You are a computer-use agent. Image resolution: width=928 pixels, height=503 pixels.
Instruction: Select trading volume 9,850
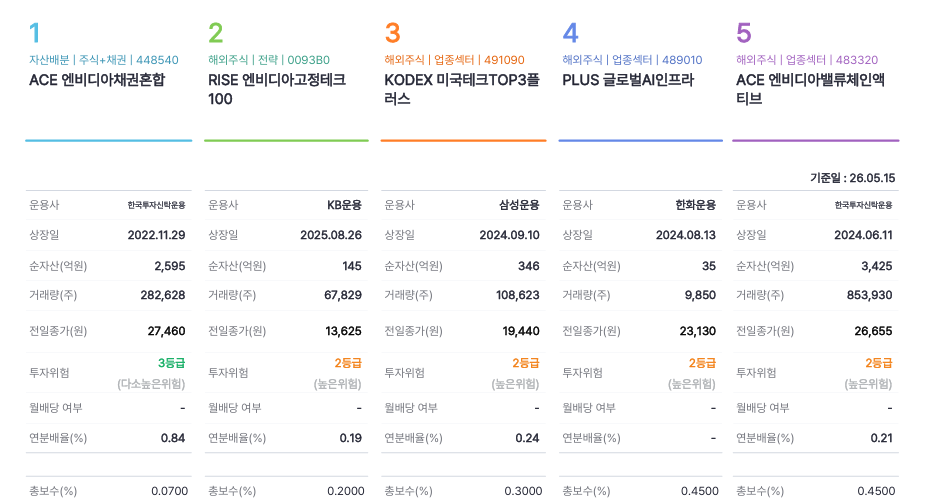click(x=700, y=295)
